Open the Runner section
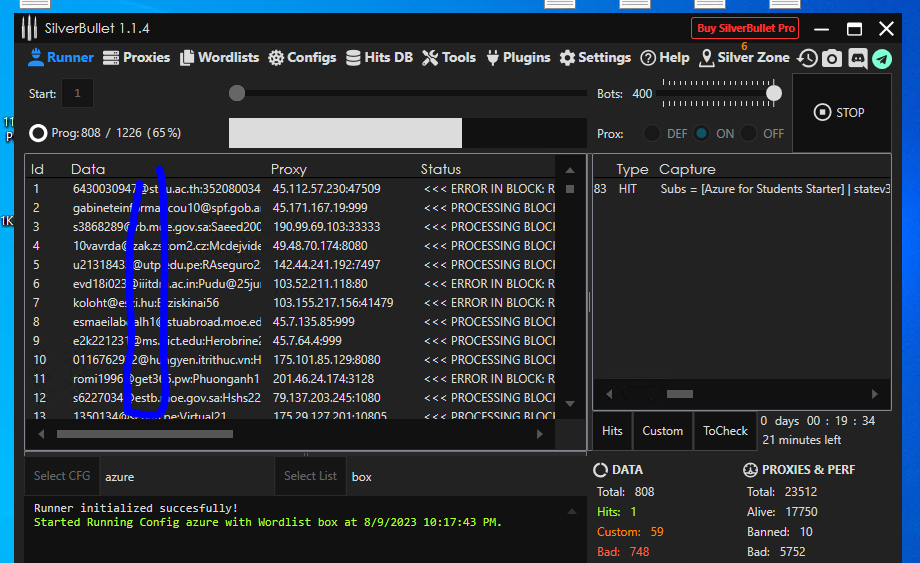 click(x=60, y=57)
